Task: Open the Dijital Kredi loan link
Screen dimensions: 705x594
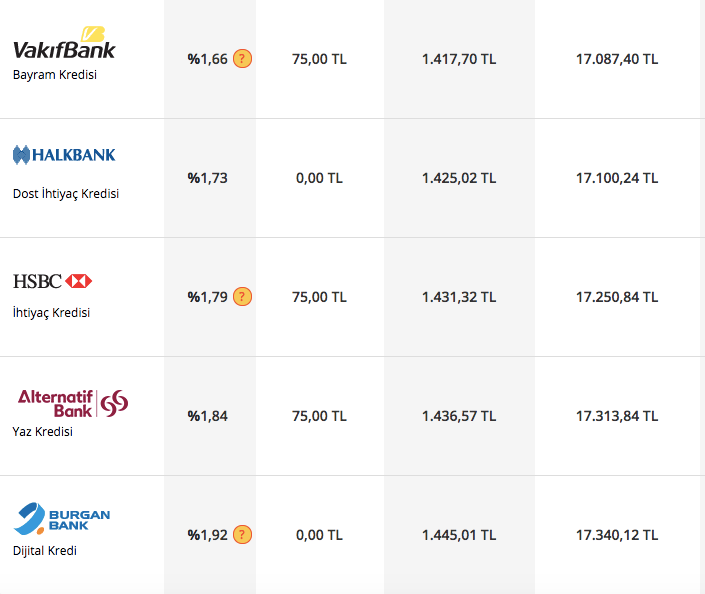Action: pos(45,551)
